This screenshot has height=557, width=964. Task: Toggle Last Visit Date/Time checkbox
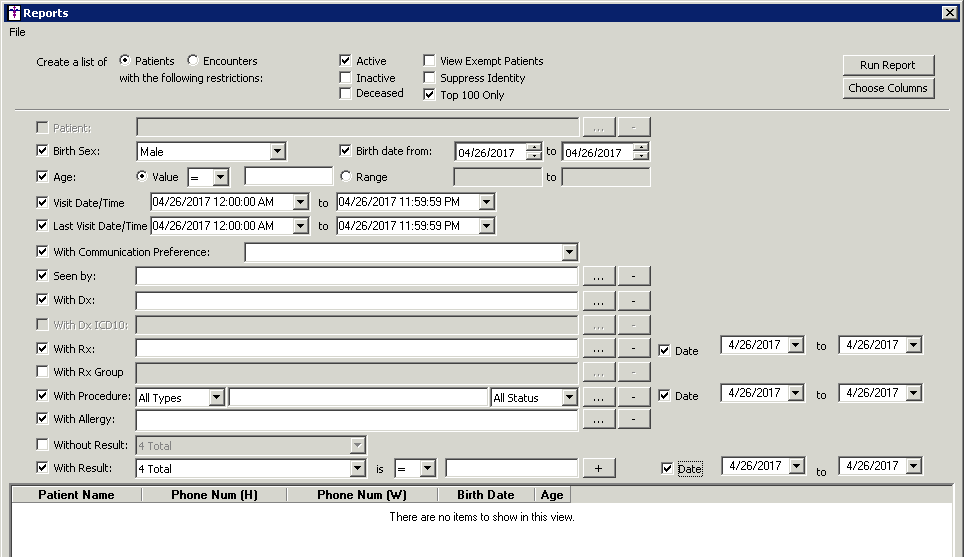point(42,226)
